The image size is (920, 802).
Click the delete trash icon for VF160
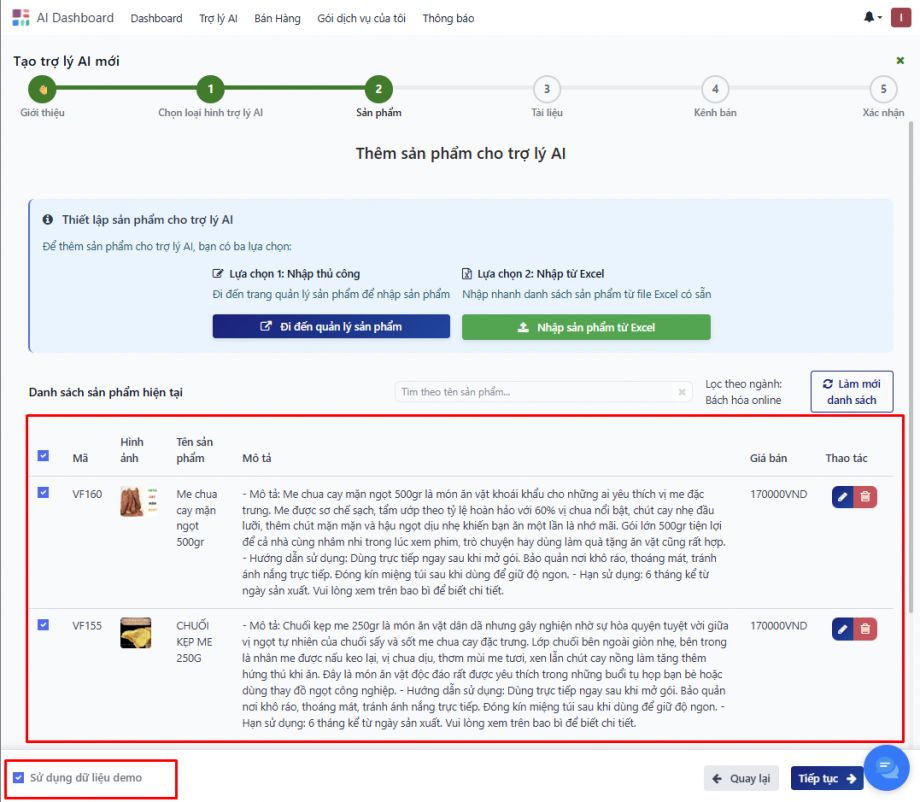click(866, 496)
